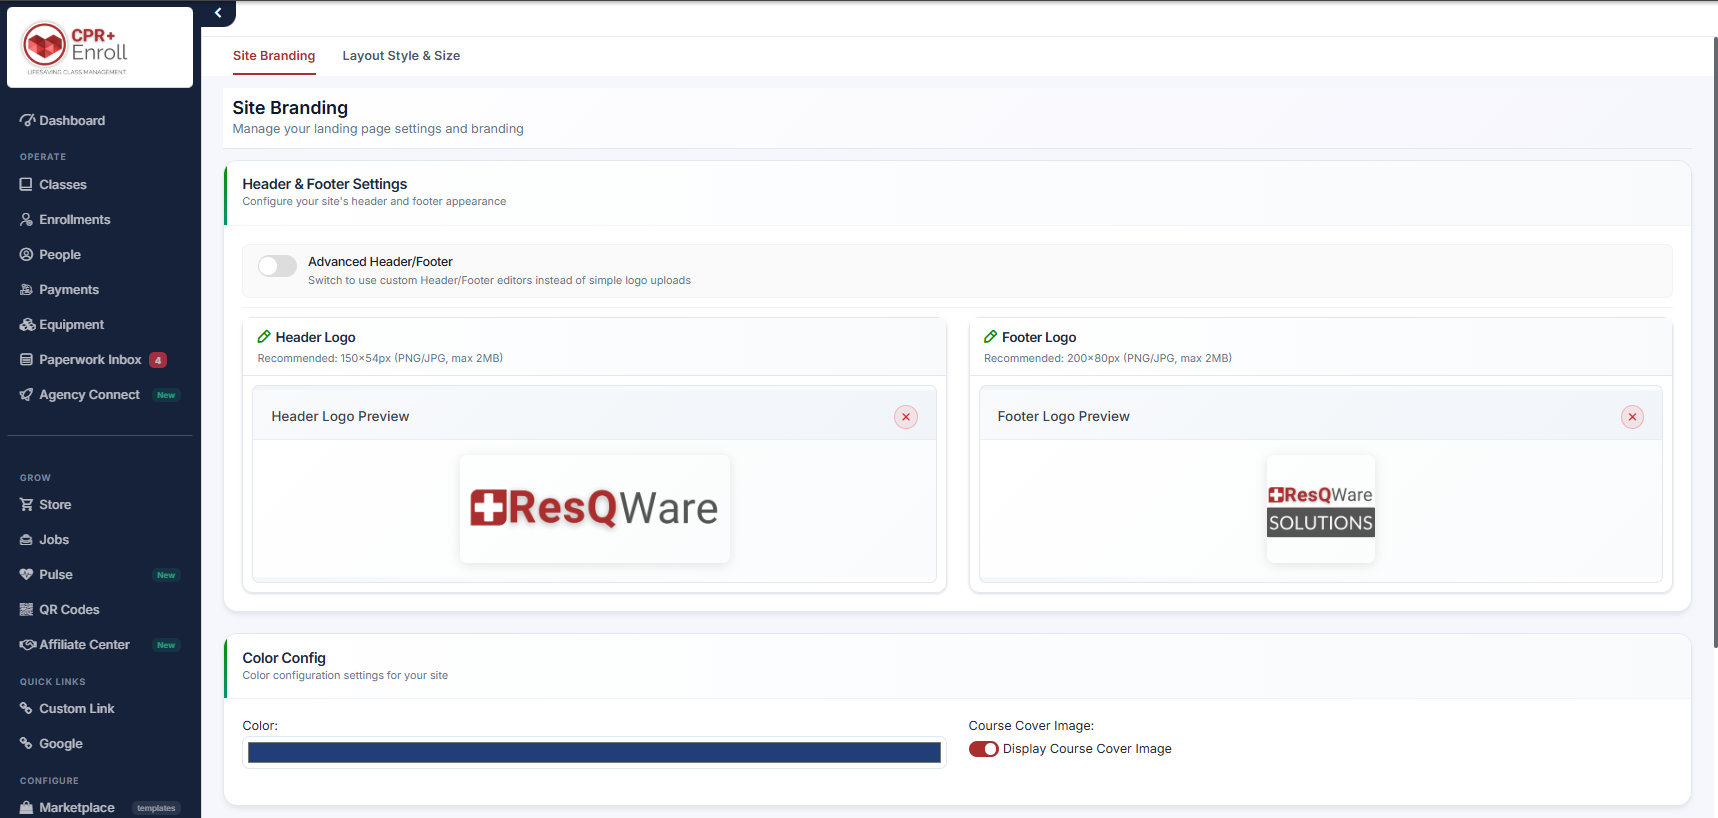Click the New badge next to Pulse
Screen dimensions: 1718x818
[x=166, y=575]
